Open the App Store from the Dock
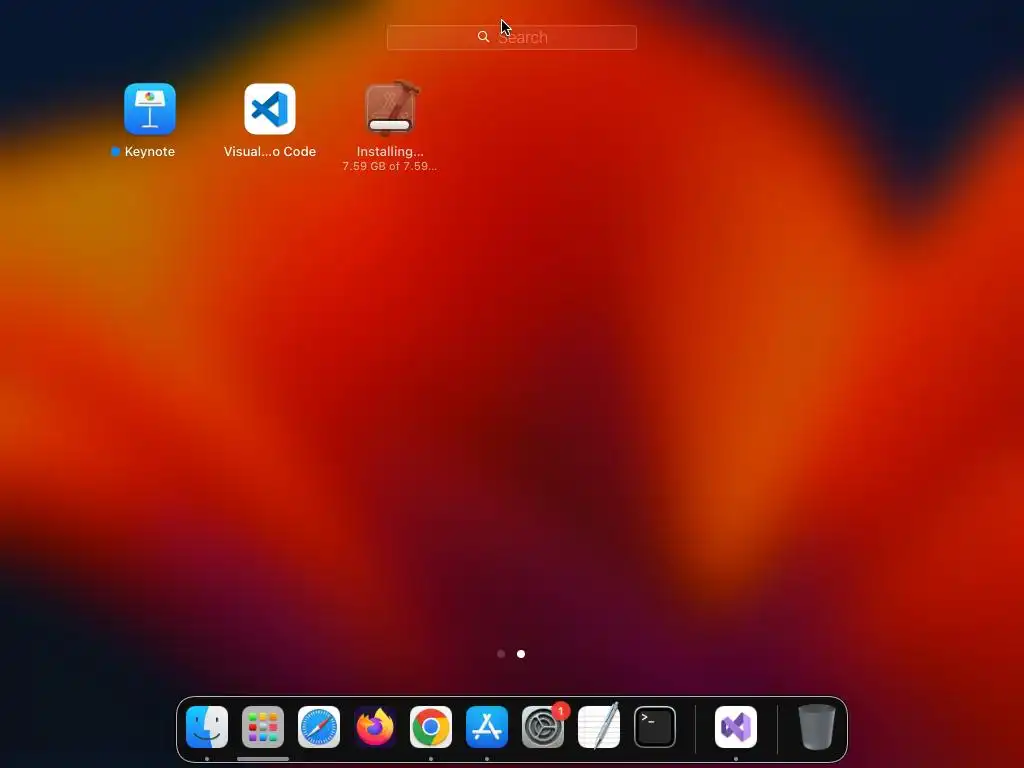Screen dimensions: 1024x768 (x=487, y=727)
